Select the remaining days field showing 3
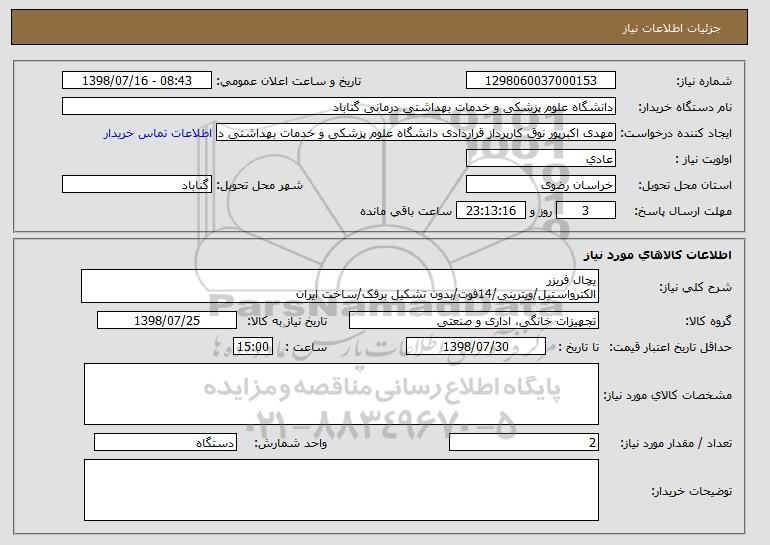The width and height of the screenshot is (770, 545). pos(585,211)
